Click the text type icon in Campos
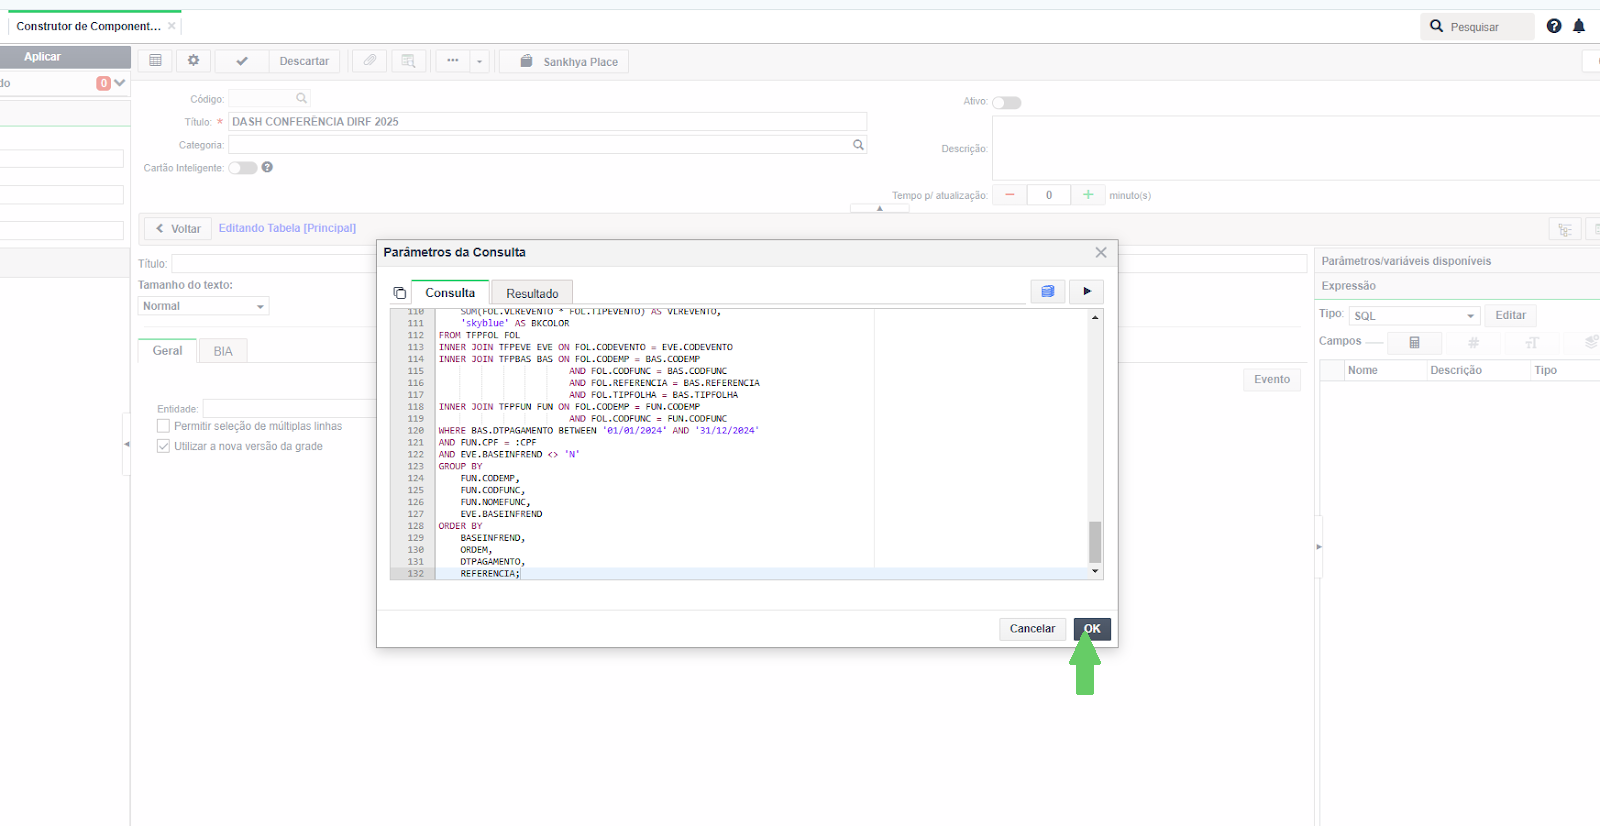Screen dimensions: 1600x826 [x=1532, y=343]
